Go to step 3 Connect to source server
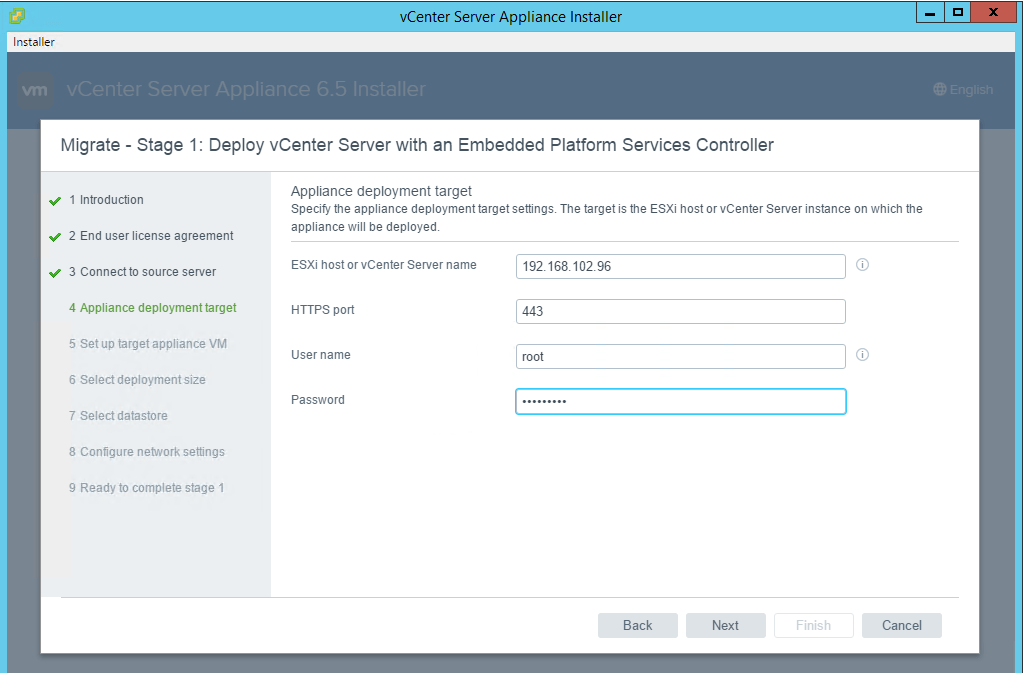 pos(142,271)
